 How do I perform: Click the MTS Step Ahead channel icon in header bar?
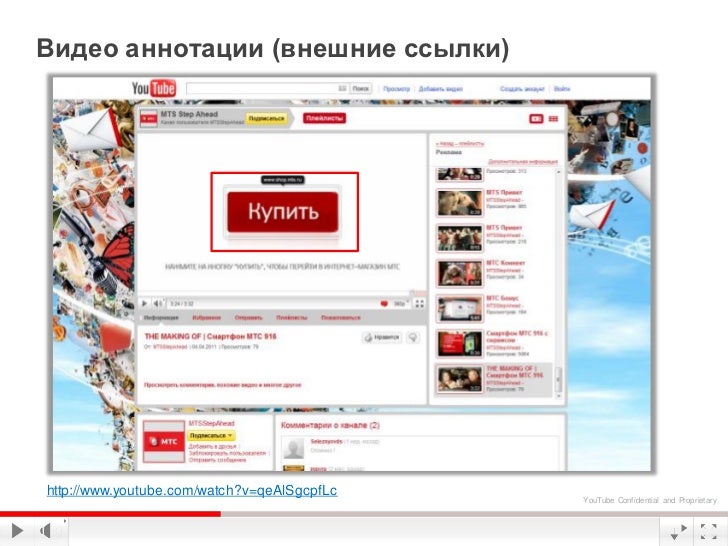tap(149, 118)
